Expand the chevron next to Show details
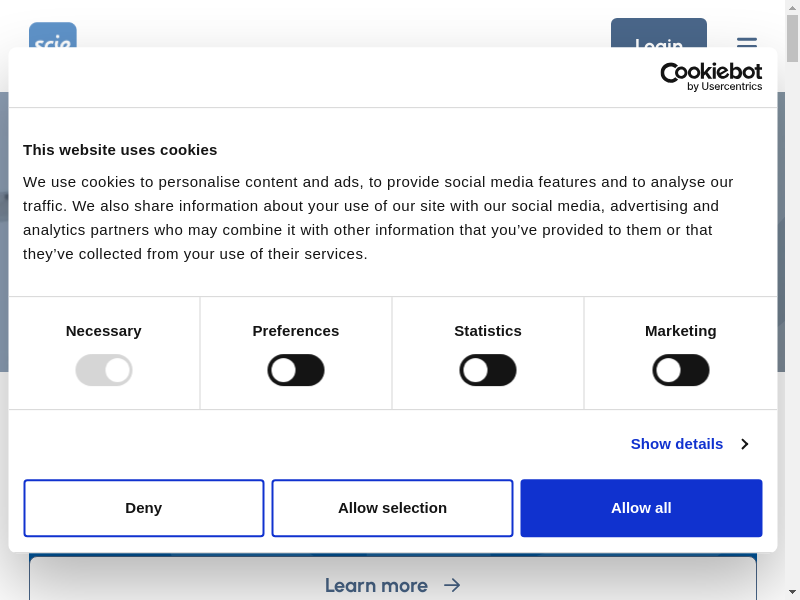The width and height of the screenshot is (800, 600). pos(744,444)
